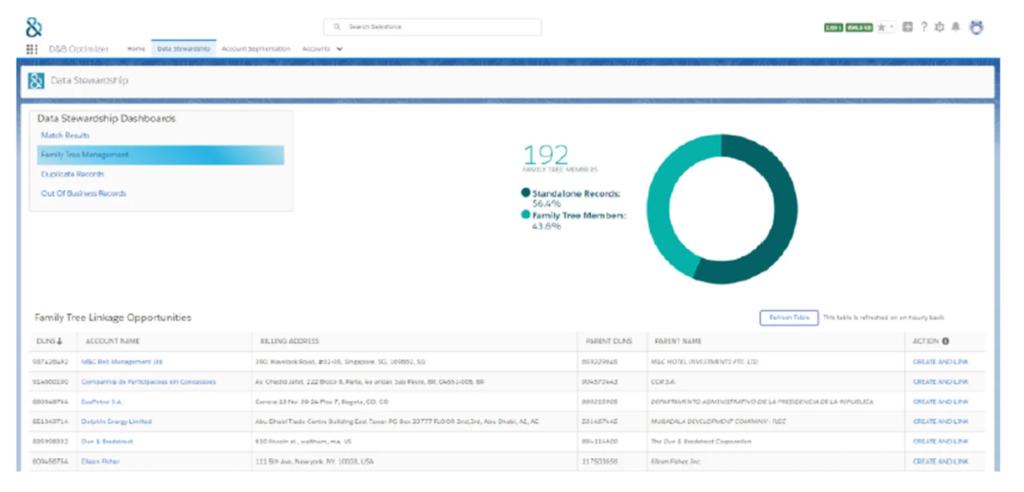Open the EcoPetrol S.A. account link

pos(102,402)
